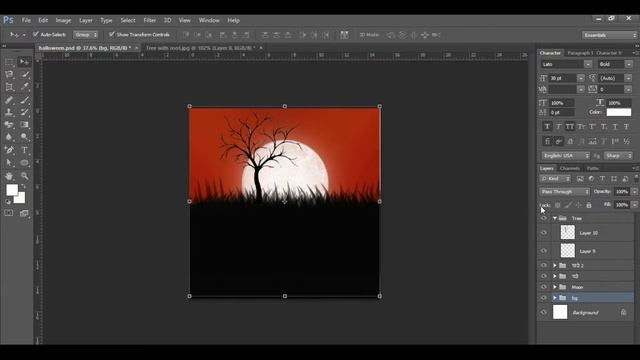Image resolution: width=640 pixels, height=360 pixels.
Task: Toggle Show Transform Controls checkbox
Action: [x=111, y=34]
